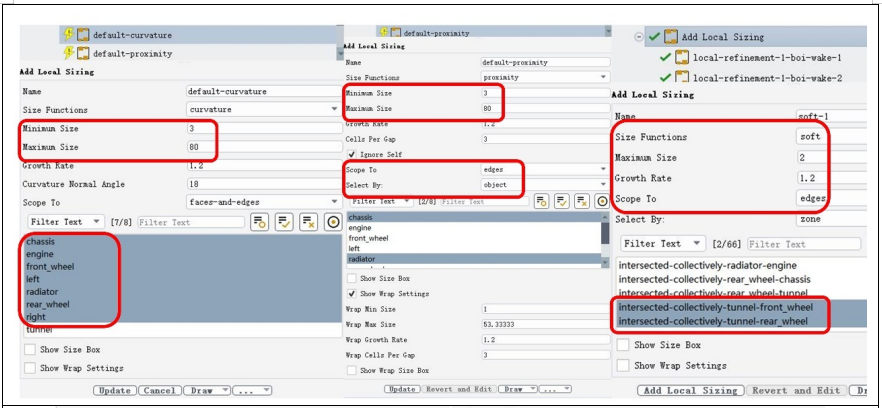Click the circular target icon in default-curvature panel
The width and height of the screenshot is (882, 408).
coord(332,222)
